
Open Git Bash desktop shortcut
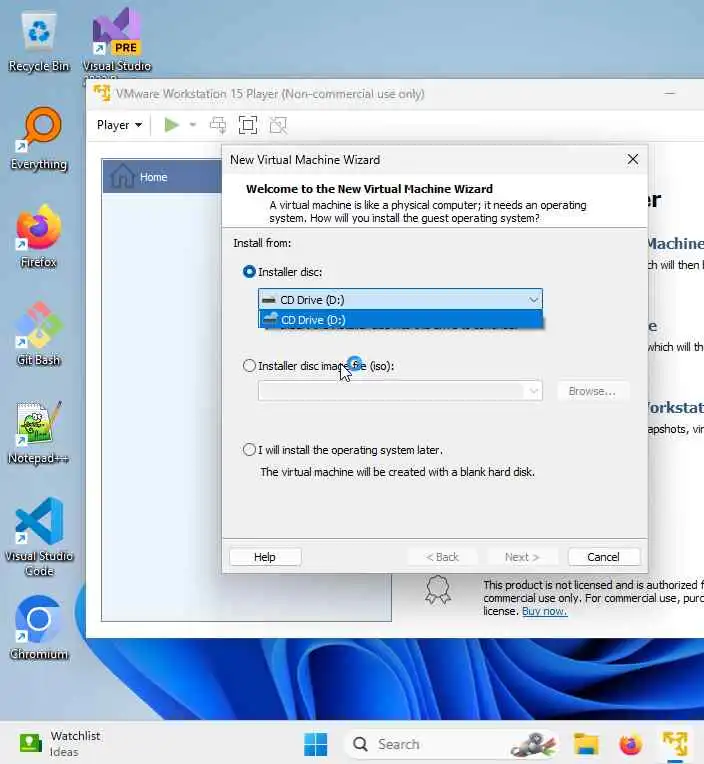38,334
